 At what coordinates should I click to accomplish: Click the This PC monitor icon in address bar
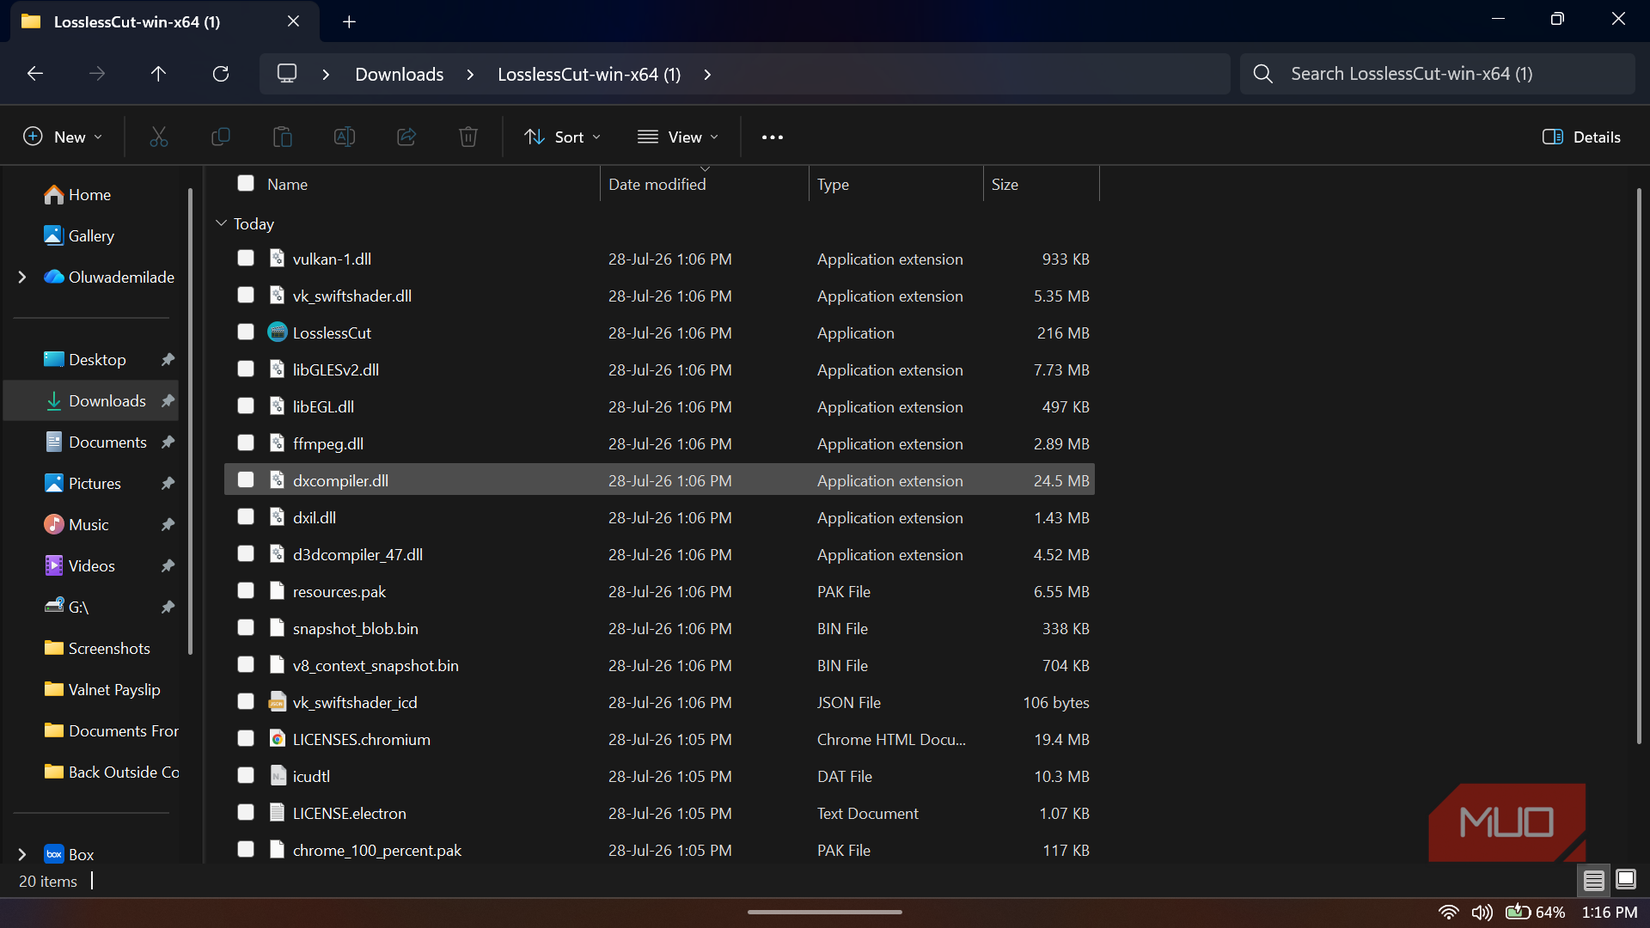pos(287,74)
